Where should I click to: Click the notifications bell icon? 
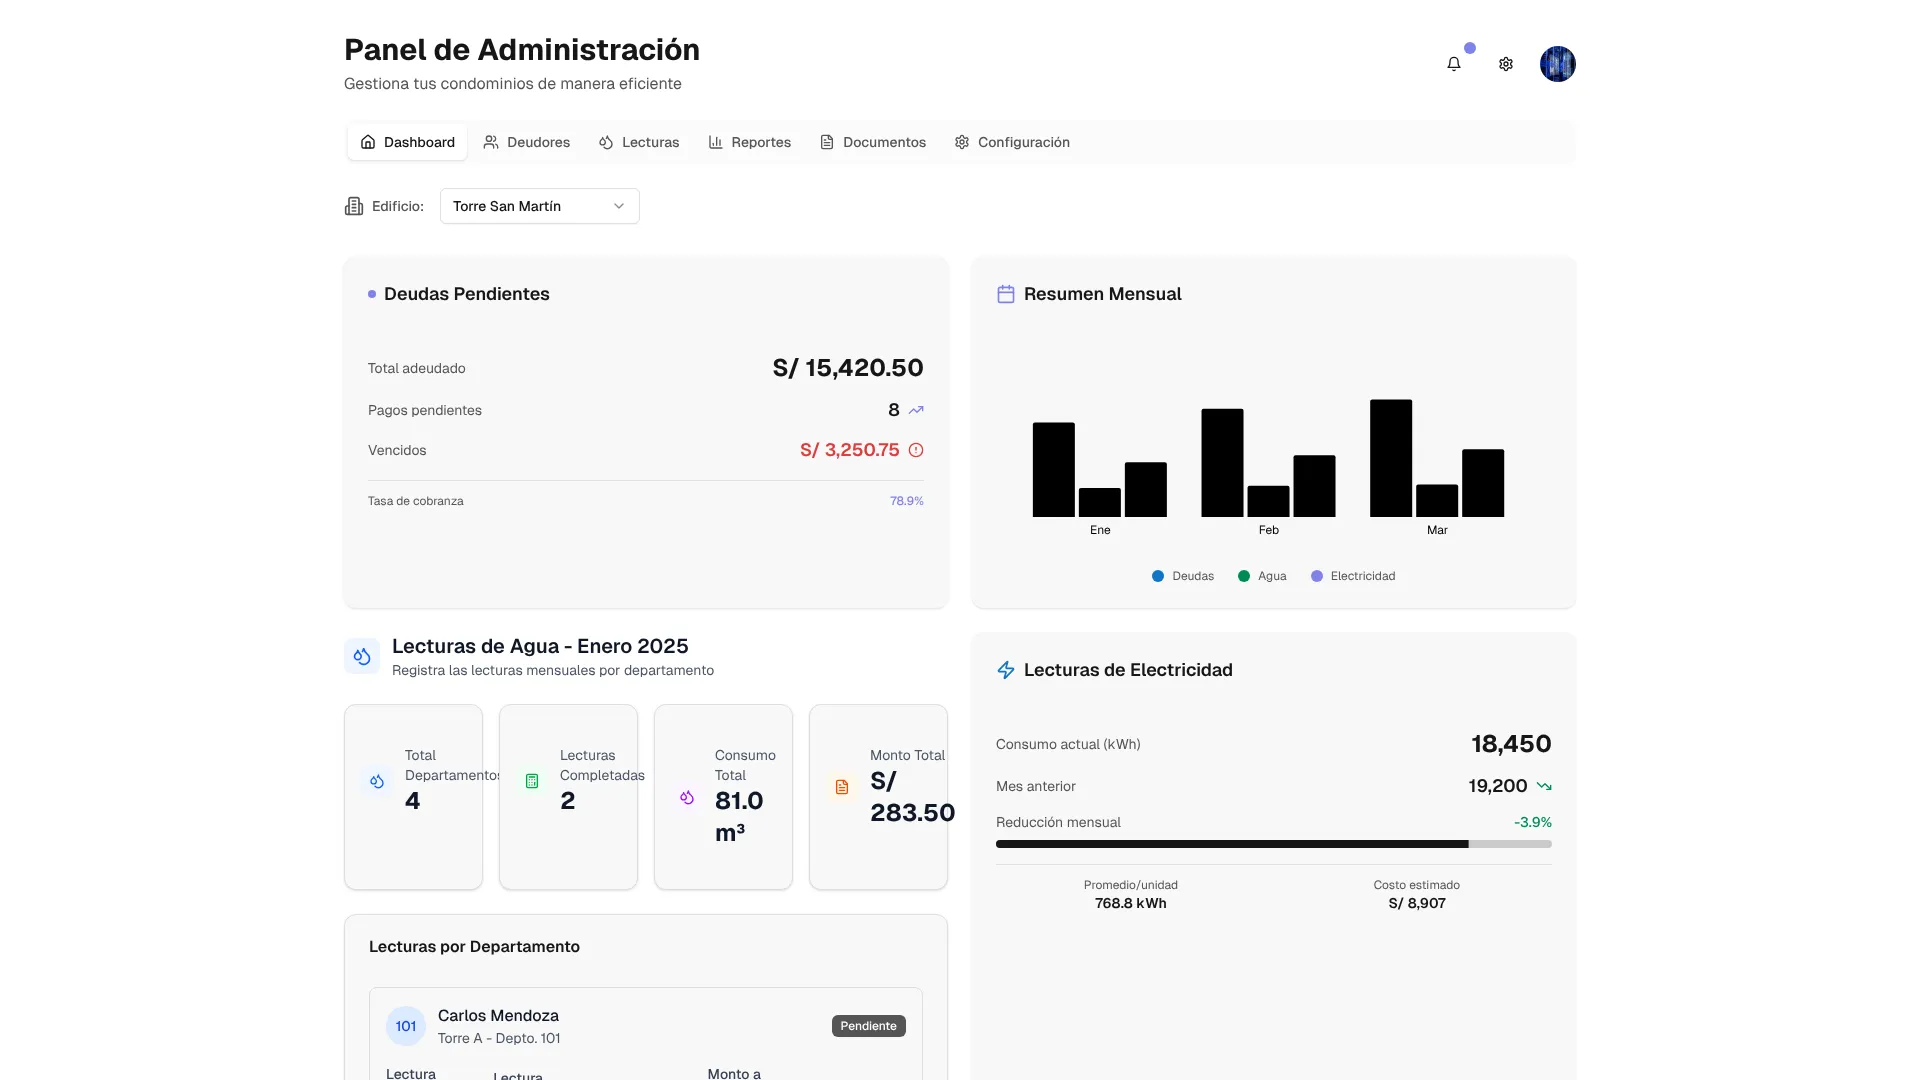click(x=1454, y=64)
